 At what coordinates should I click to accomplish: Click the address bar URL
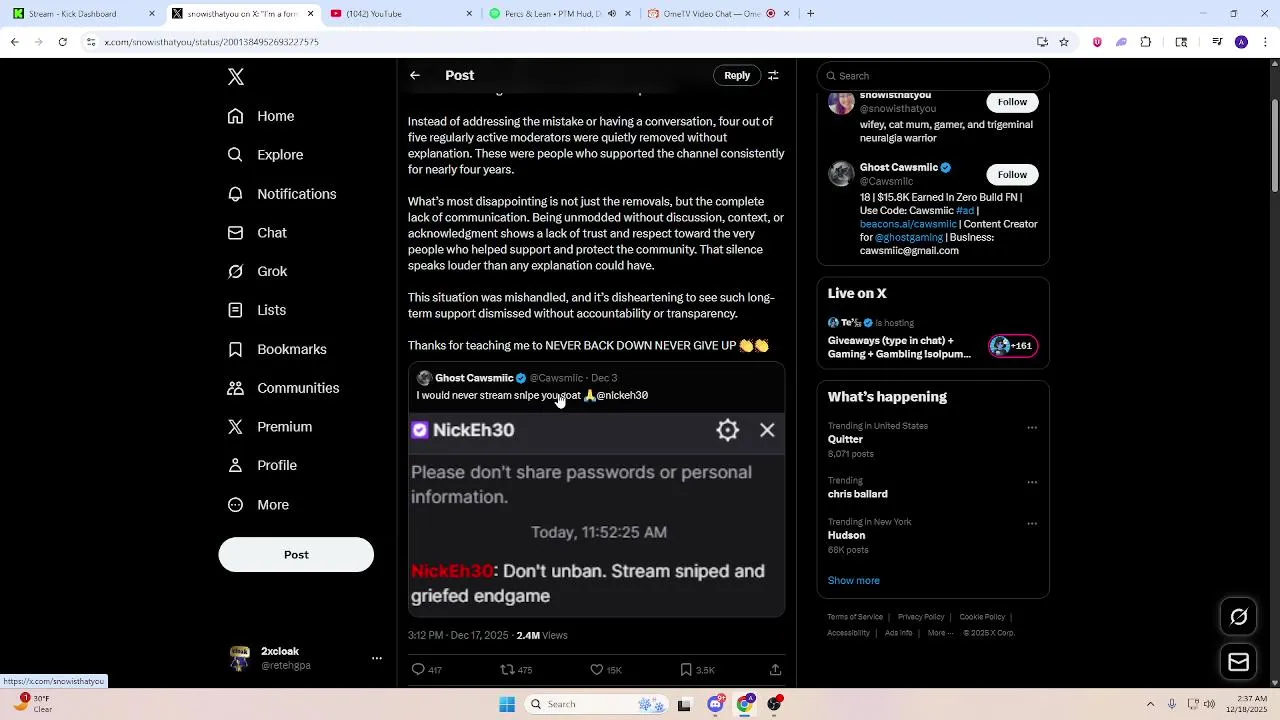[x=211, y=42]
